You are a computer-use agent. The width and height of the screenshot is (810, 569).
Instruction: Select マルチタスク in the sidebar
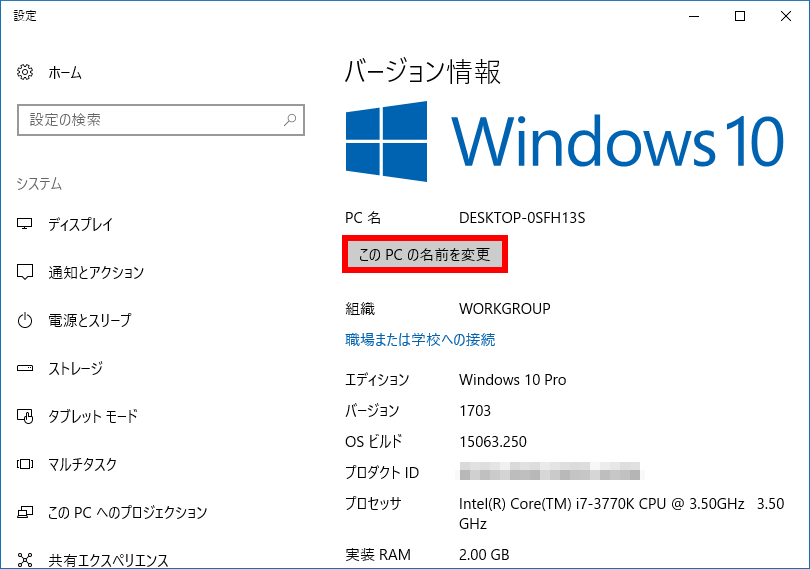coord(83,464)
